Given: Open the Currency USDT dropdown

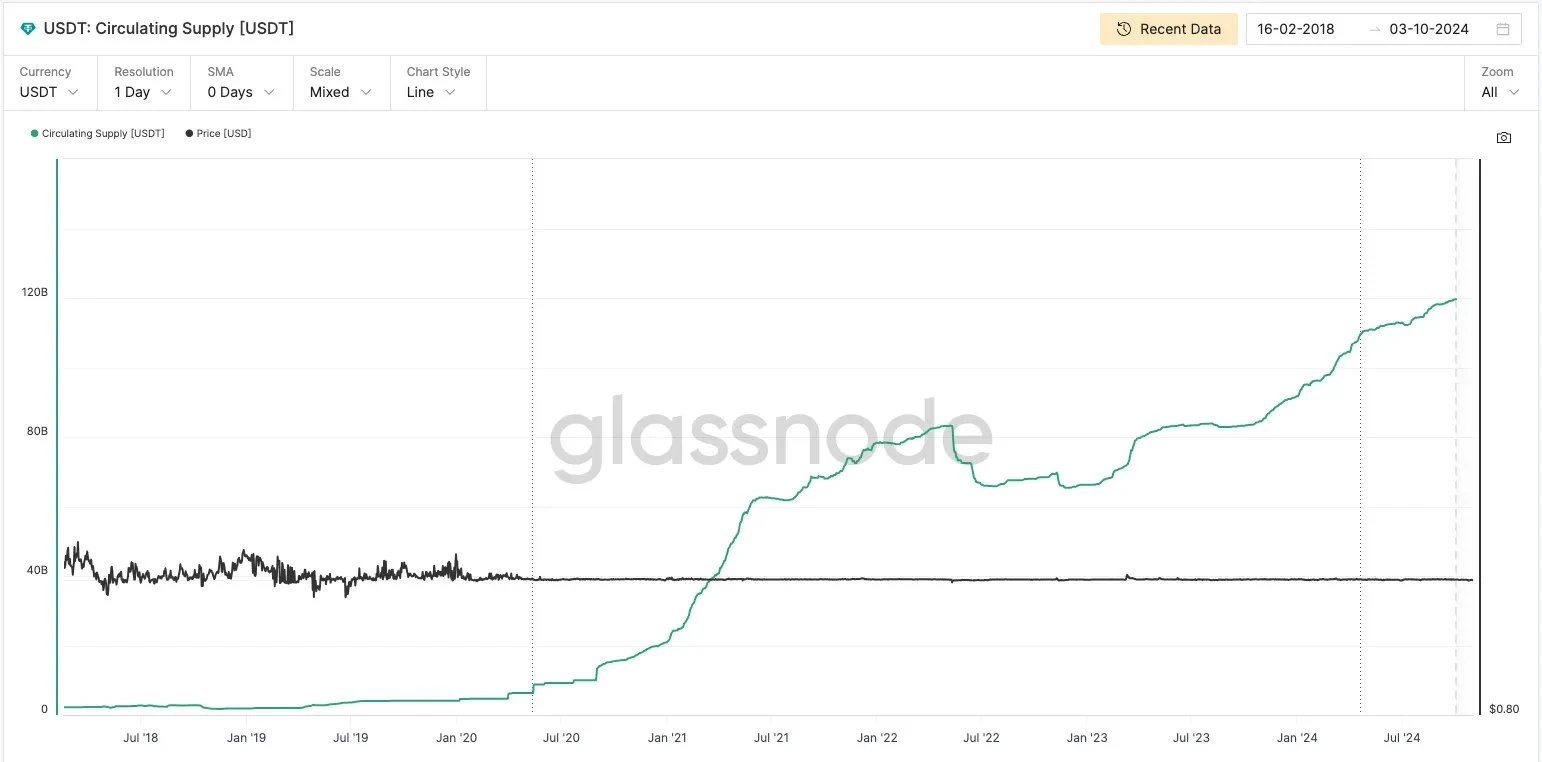Looking at the screenshot, I should [x=49, y=92].
